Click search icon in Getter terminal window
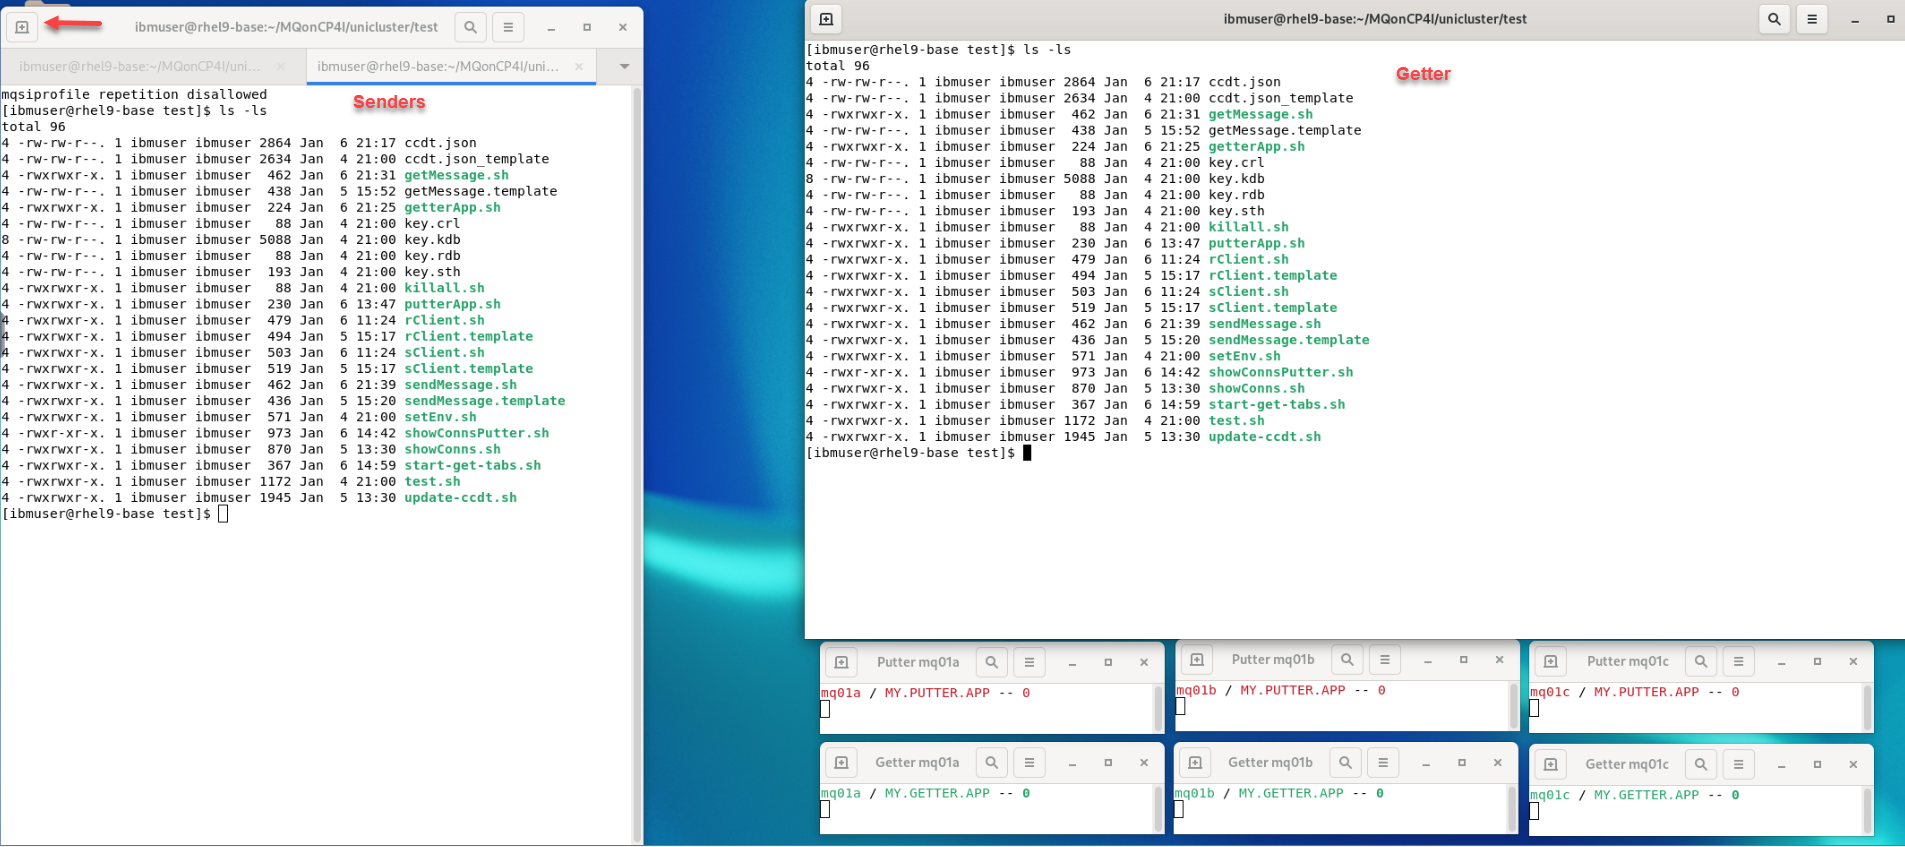1905x847 pixels. [1774, 19]
